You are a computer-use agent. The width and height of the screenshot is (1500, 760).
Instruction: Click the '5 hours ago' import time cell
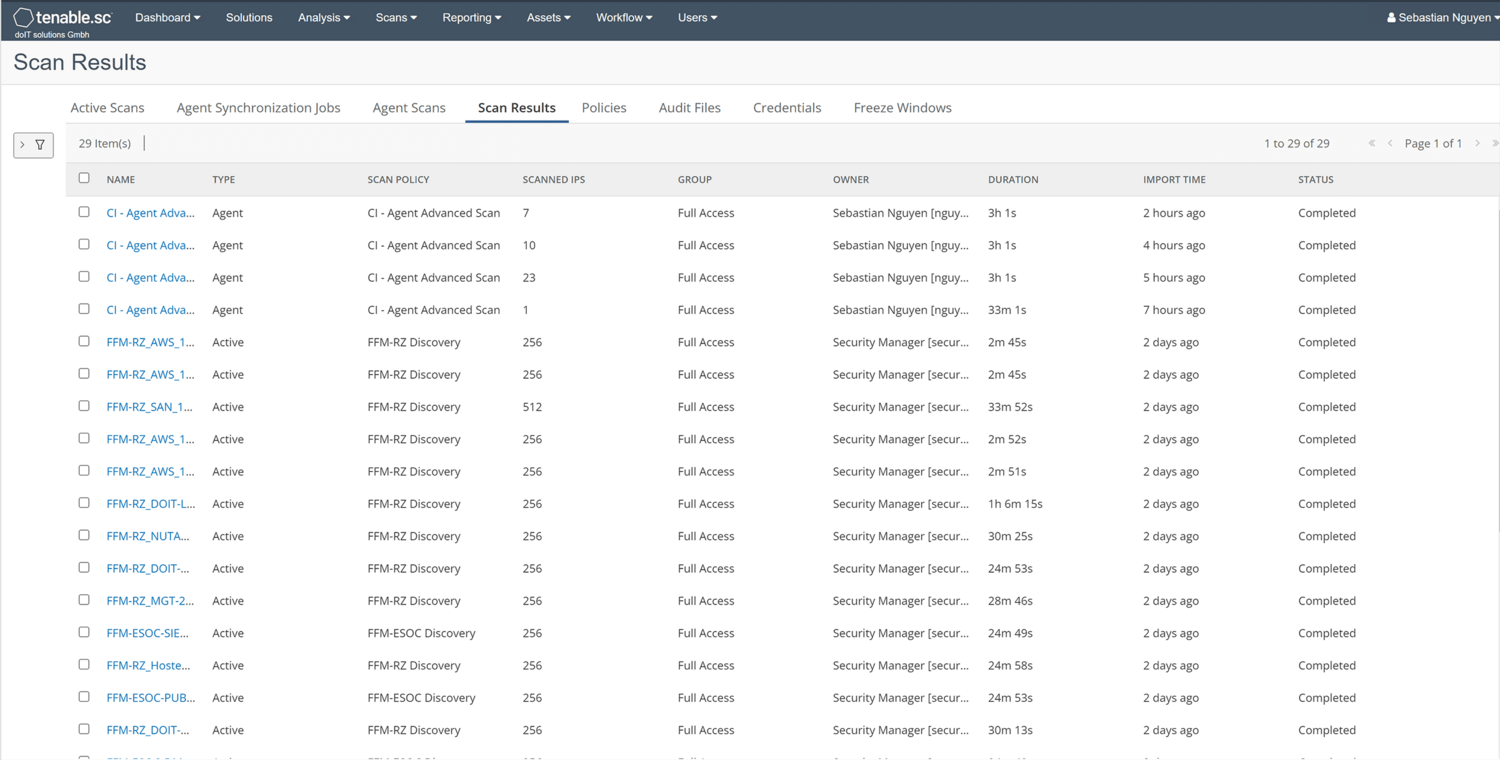[x=1174, y=278]
